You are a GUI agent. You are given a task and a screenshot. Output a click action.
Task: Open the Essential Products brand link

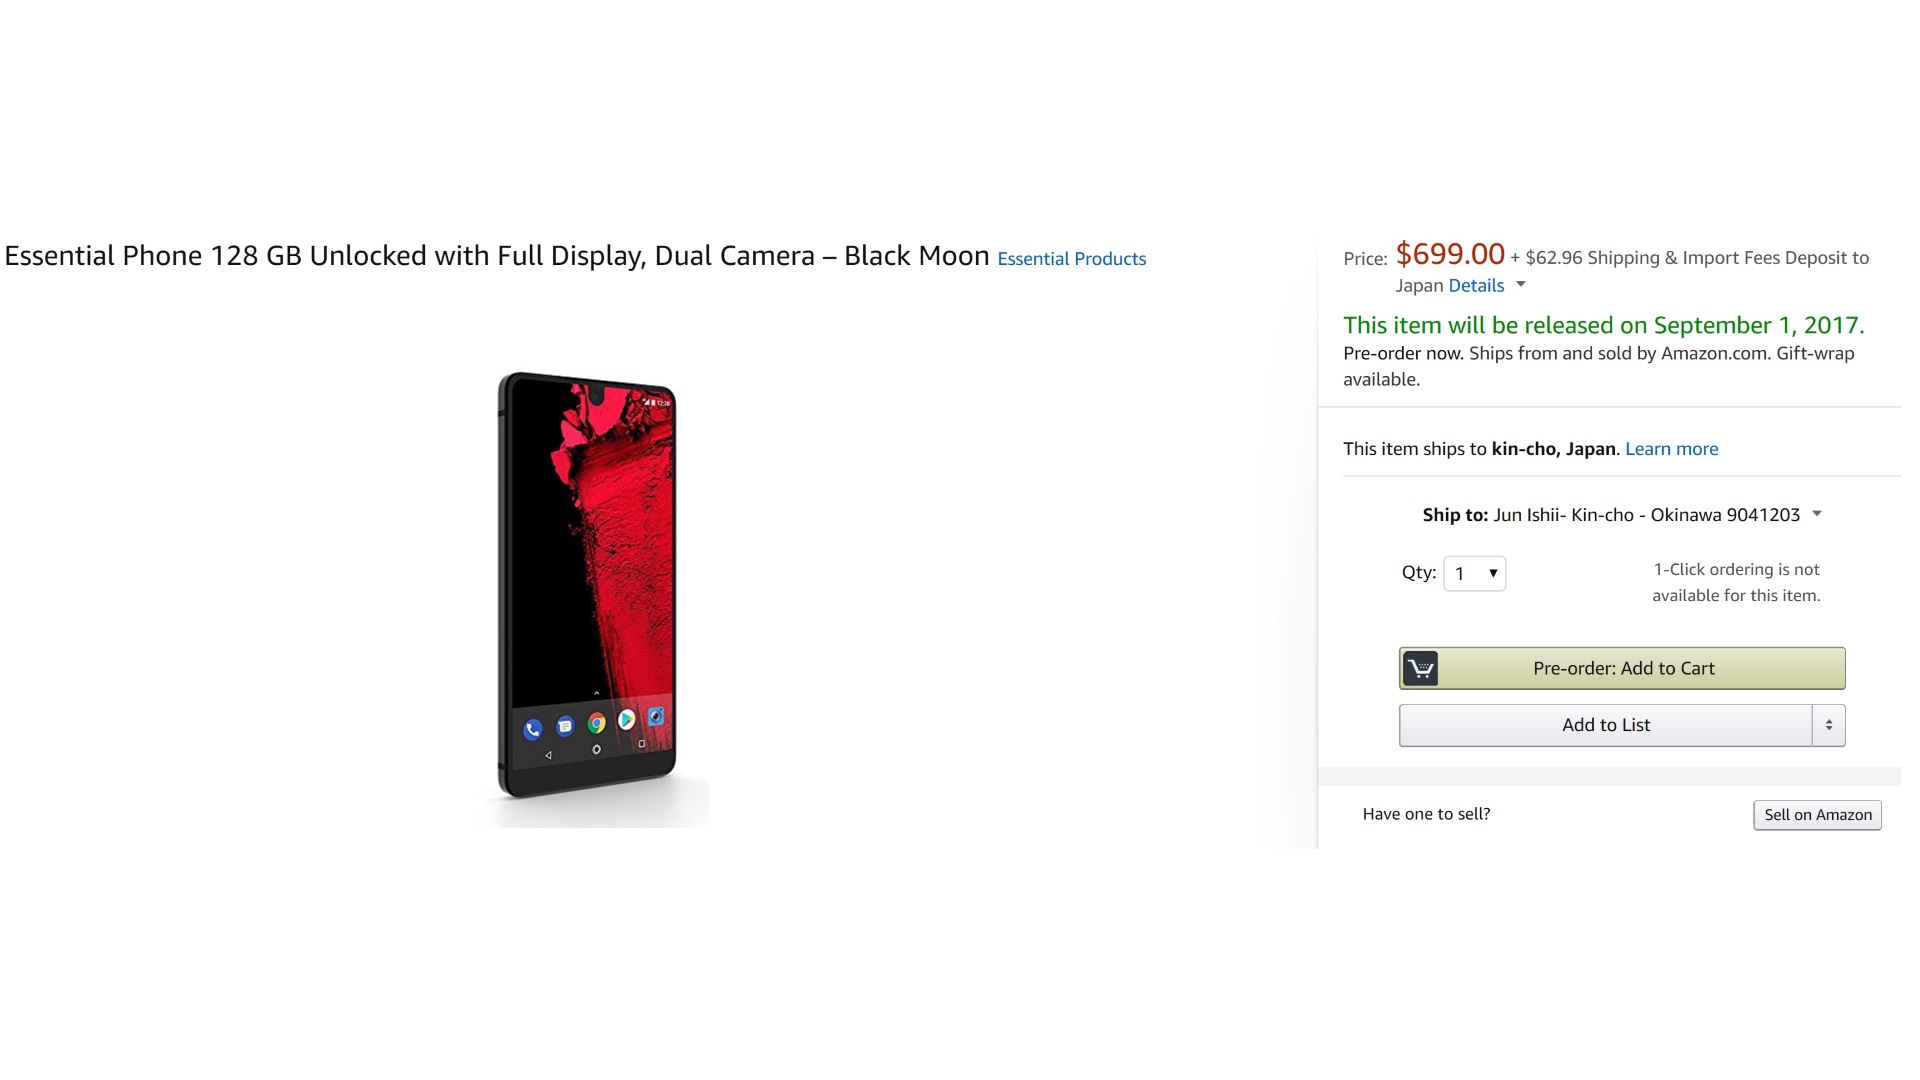[x=1071, y=259]
